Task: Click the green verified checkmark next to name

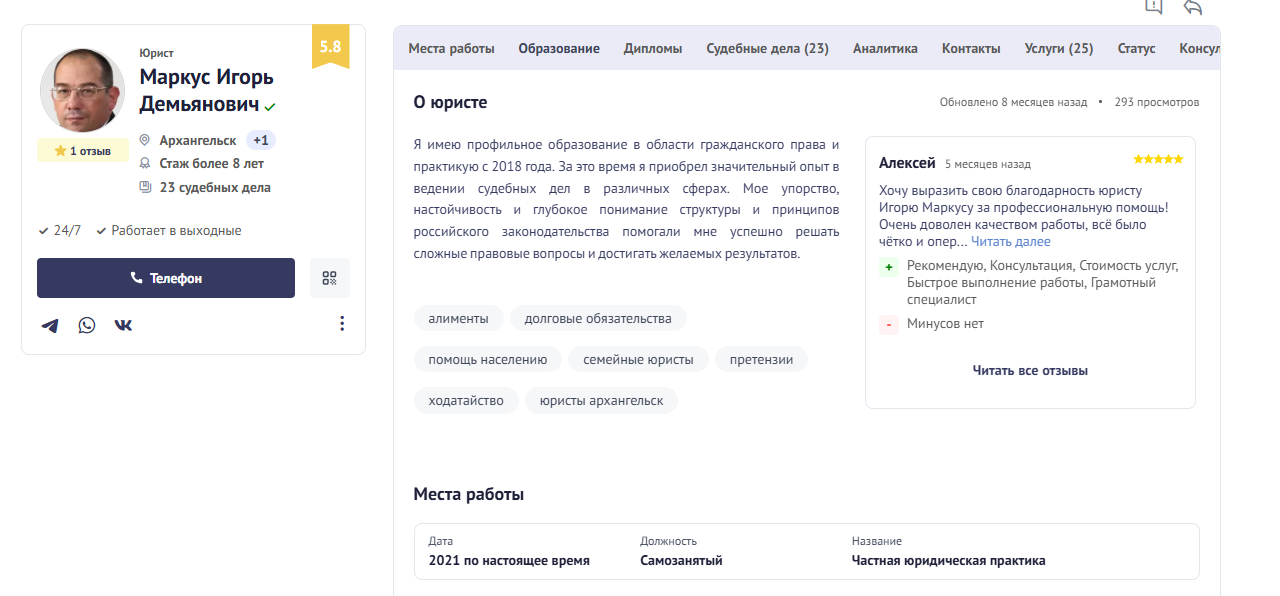Action: point(271,106)
